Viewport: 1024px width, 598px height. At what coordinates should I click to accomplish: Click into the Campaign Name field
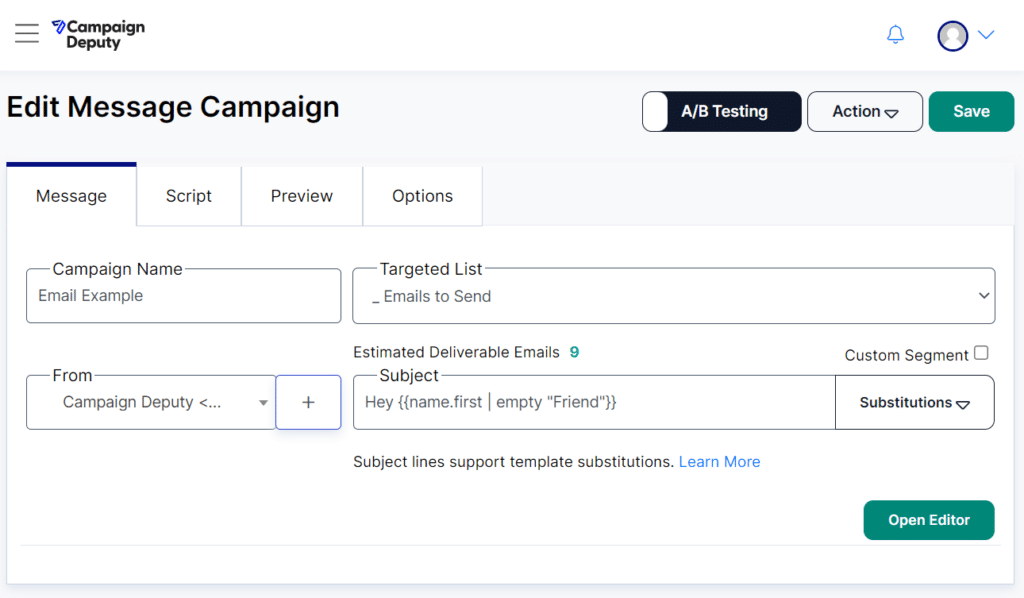pyautogui.click(x=184, y=296)
